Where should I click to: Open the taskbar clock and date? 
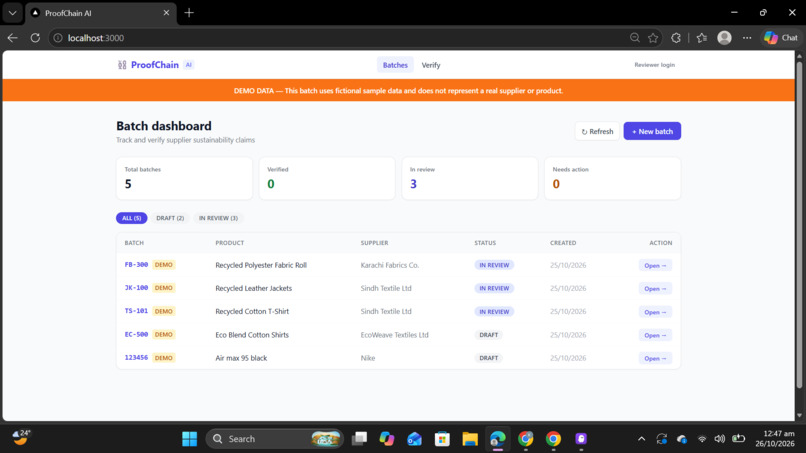tap(775, 439)
